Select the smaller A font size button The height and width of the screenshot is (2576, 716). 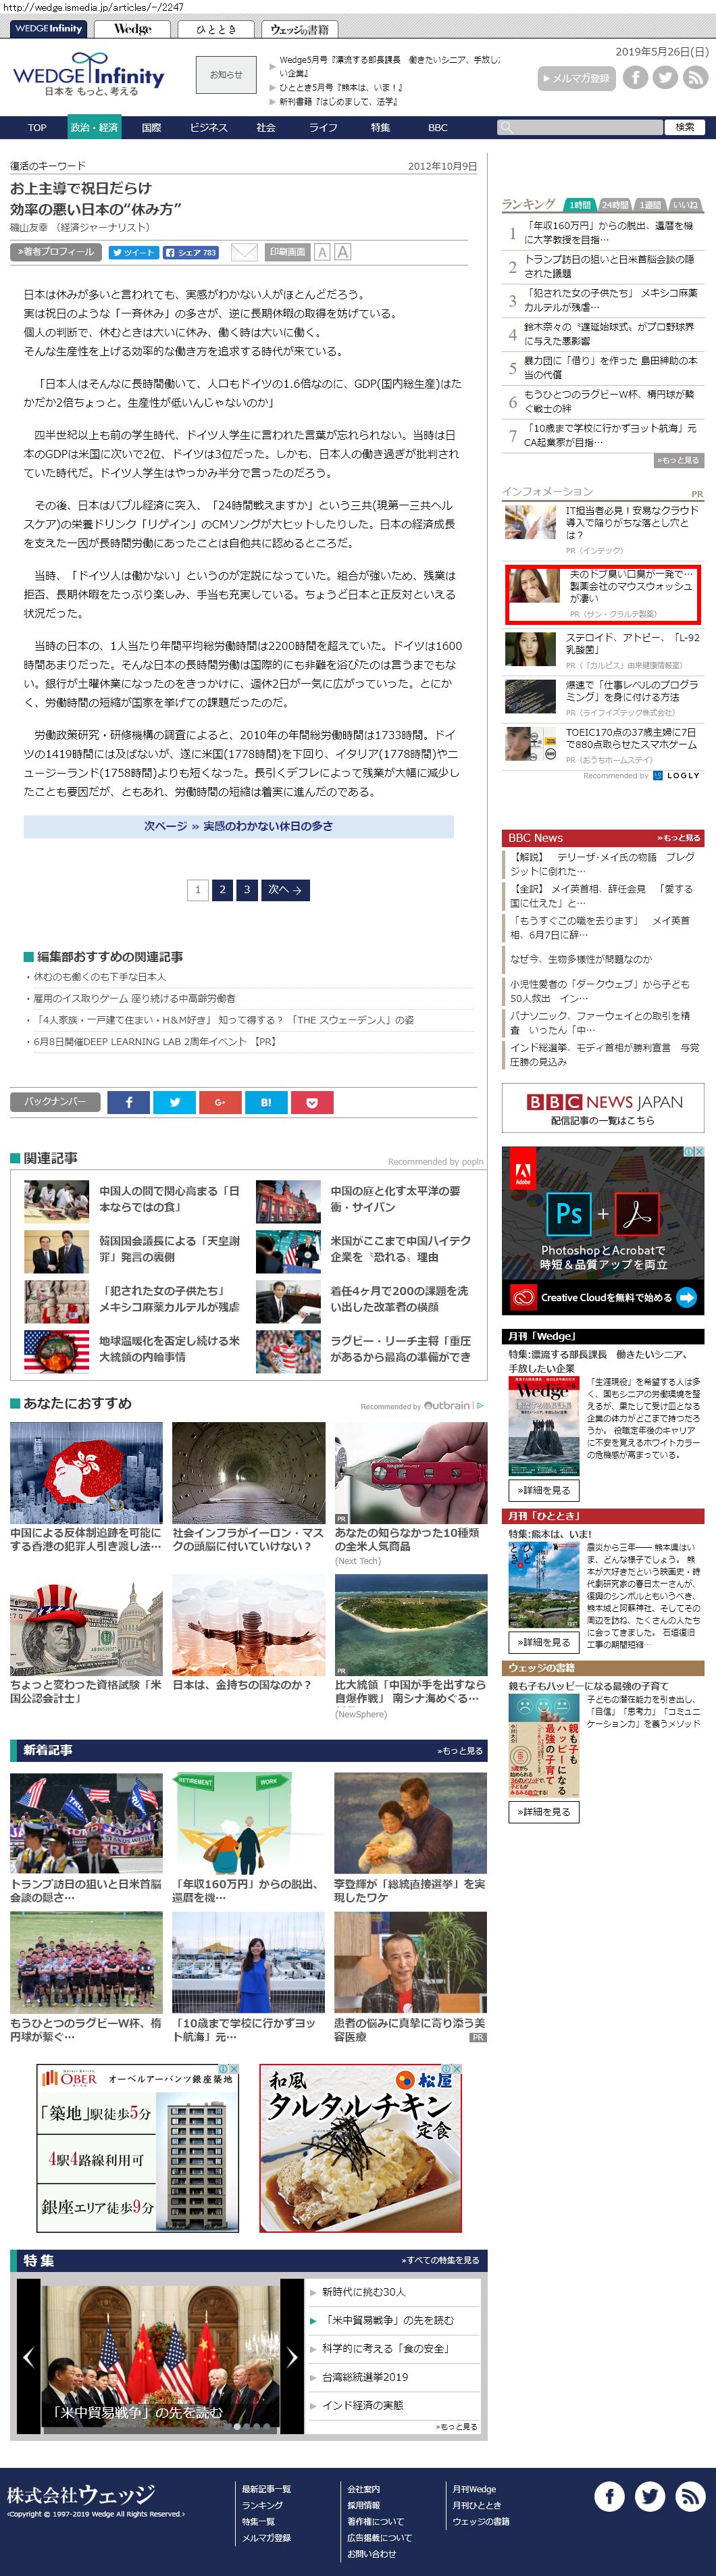(322, 252)
